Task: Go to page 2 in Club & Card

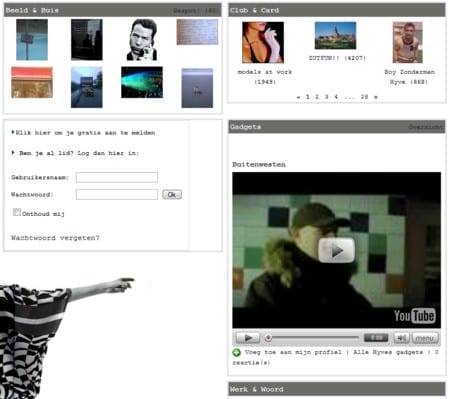Action: [x=317, y=97]
